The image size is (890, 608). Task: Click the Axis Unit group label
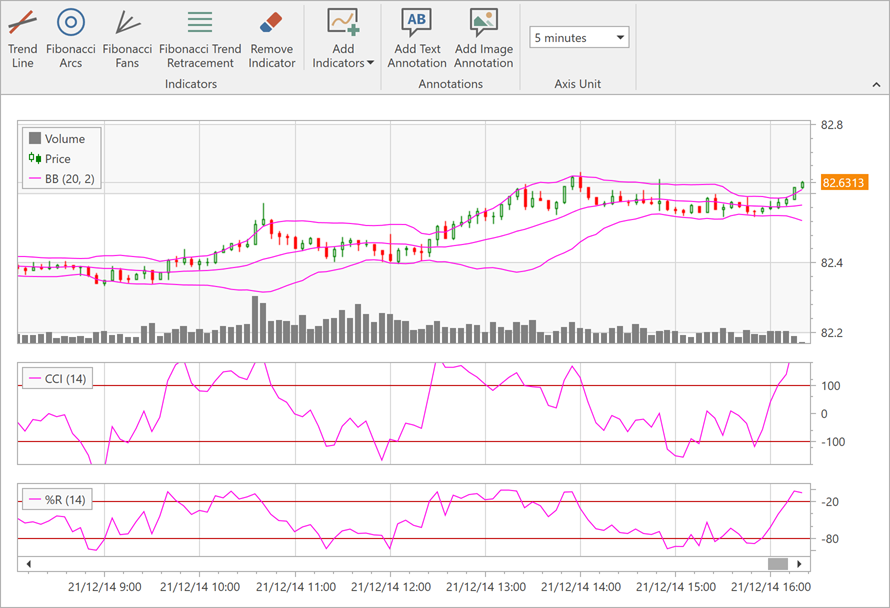[x=578, y=84]
